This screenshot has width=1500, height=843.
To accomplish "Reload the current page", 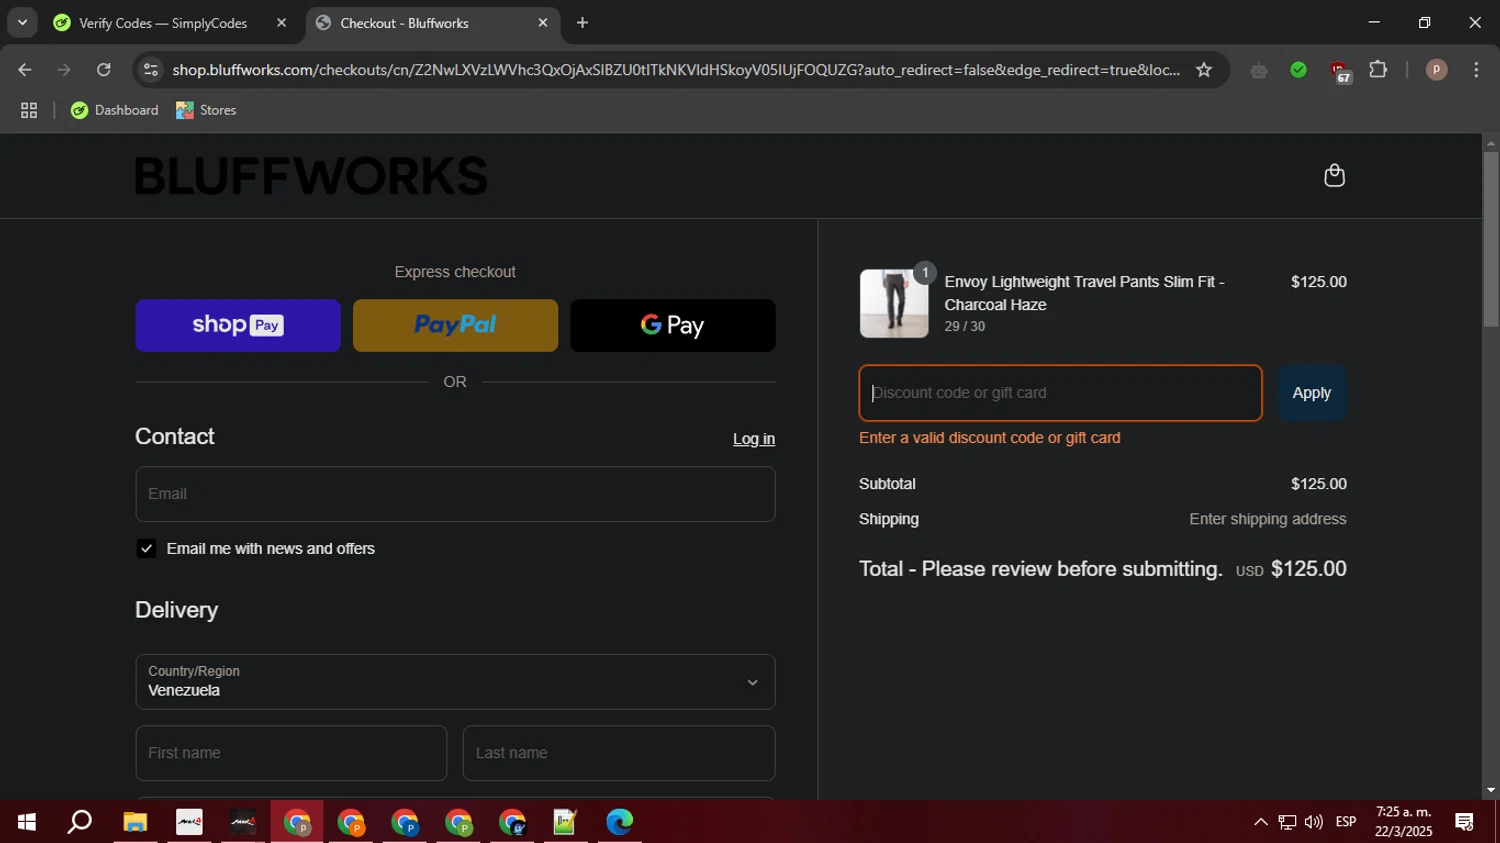I will tap(104, 70).
